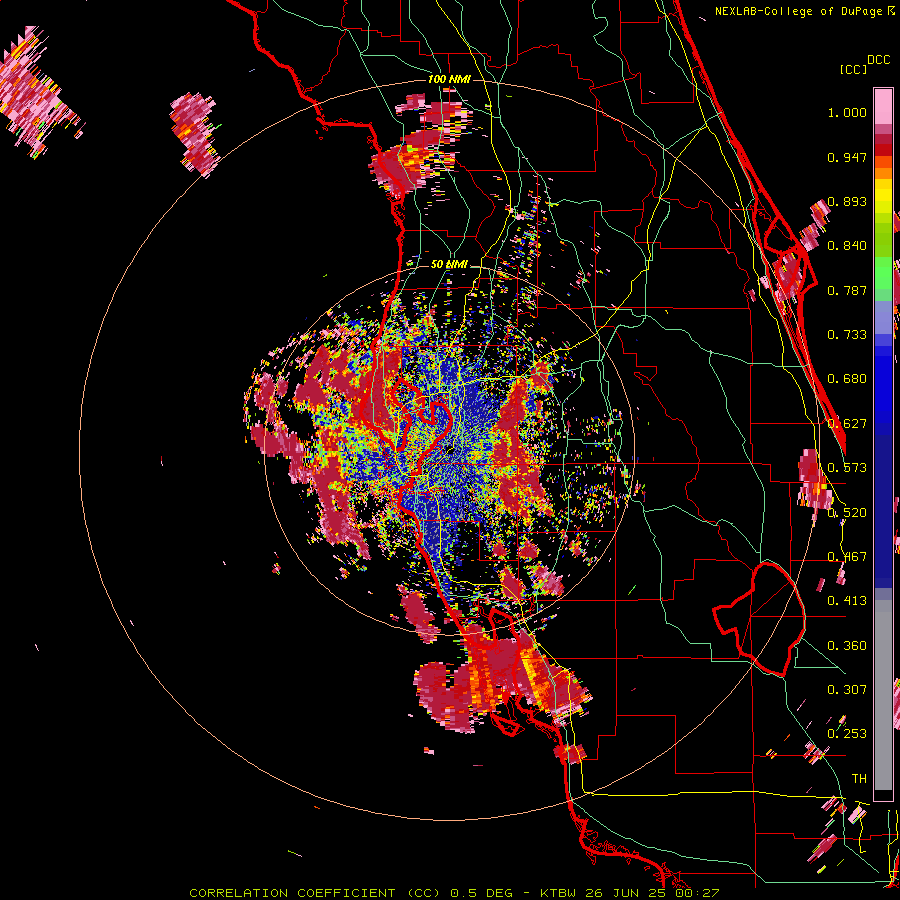Click the 0.307 legend value
The height and width of the screenshot is (900, 900).
[847, 690]
